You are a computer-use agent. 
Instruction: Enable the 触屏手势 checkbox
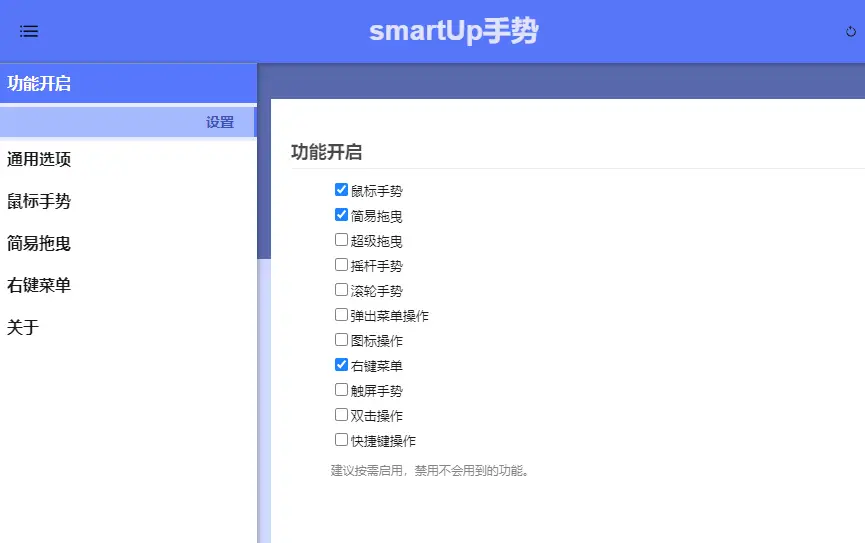click(341, 390)
